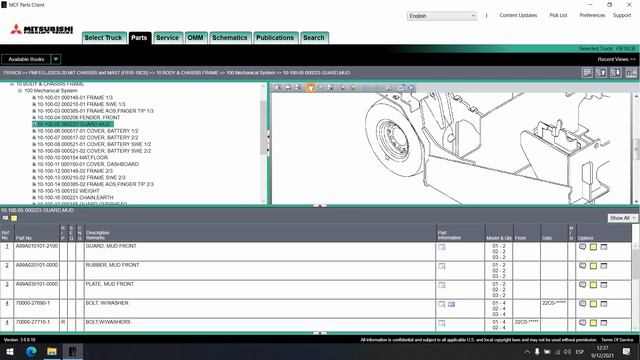The height and width of the screenshot is (360, 640).
Task: Switch to the Select Truck tab
Action: click(x=103, y=38)
